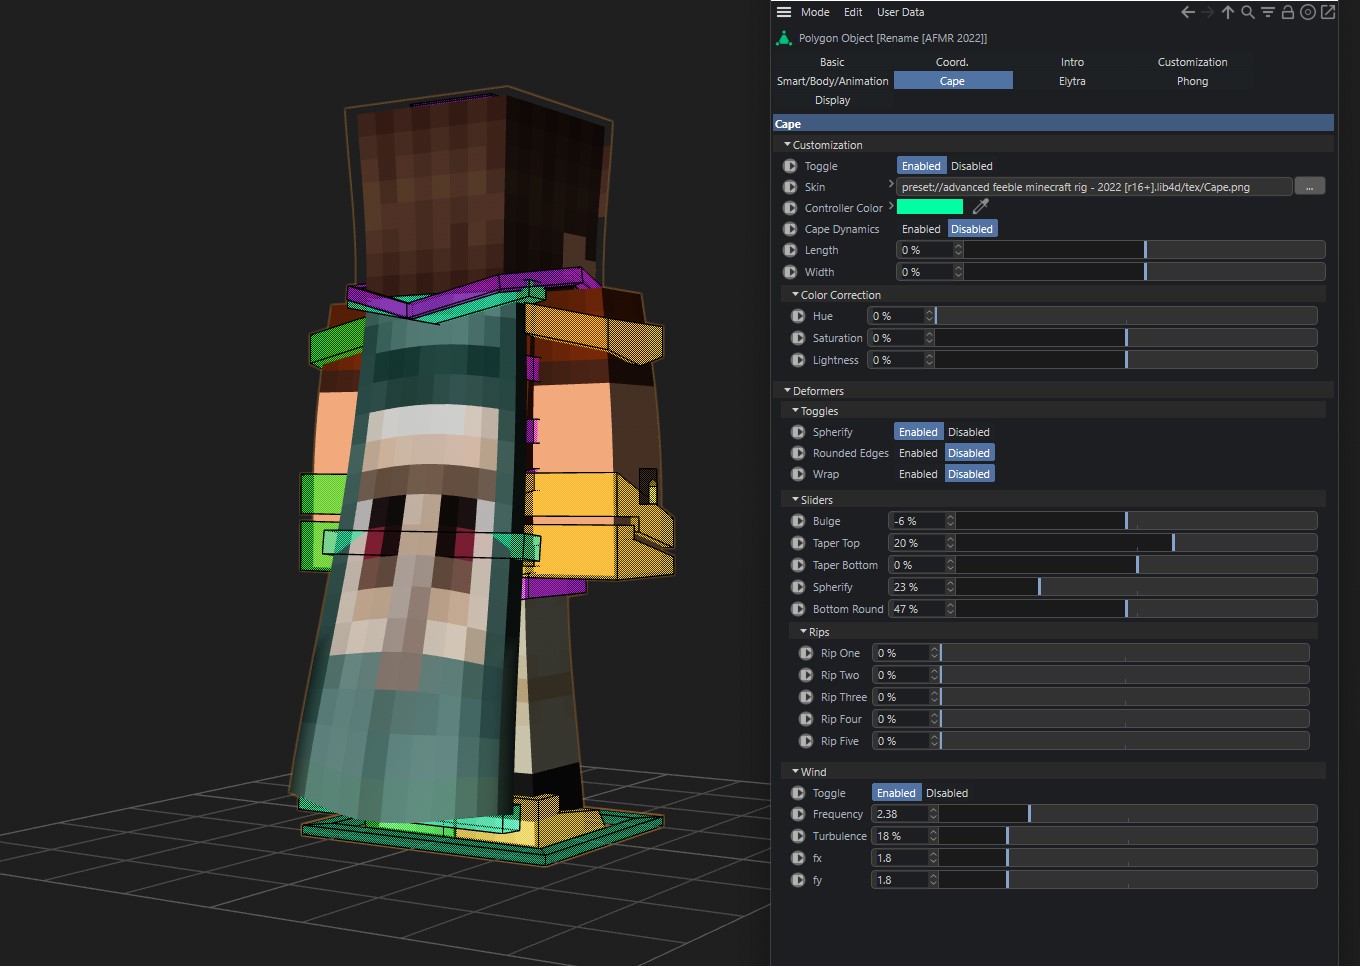Screen dimensions: 1360x966
Task: Click the Skin file path field
Action: click(x=1094, y=187)
